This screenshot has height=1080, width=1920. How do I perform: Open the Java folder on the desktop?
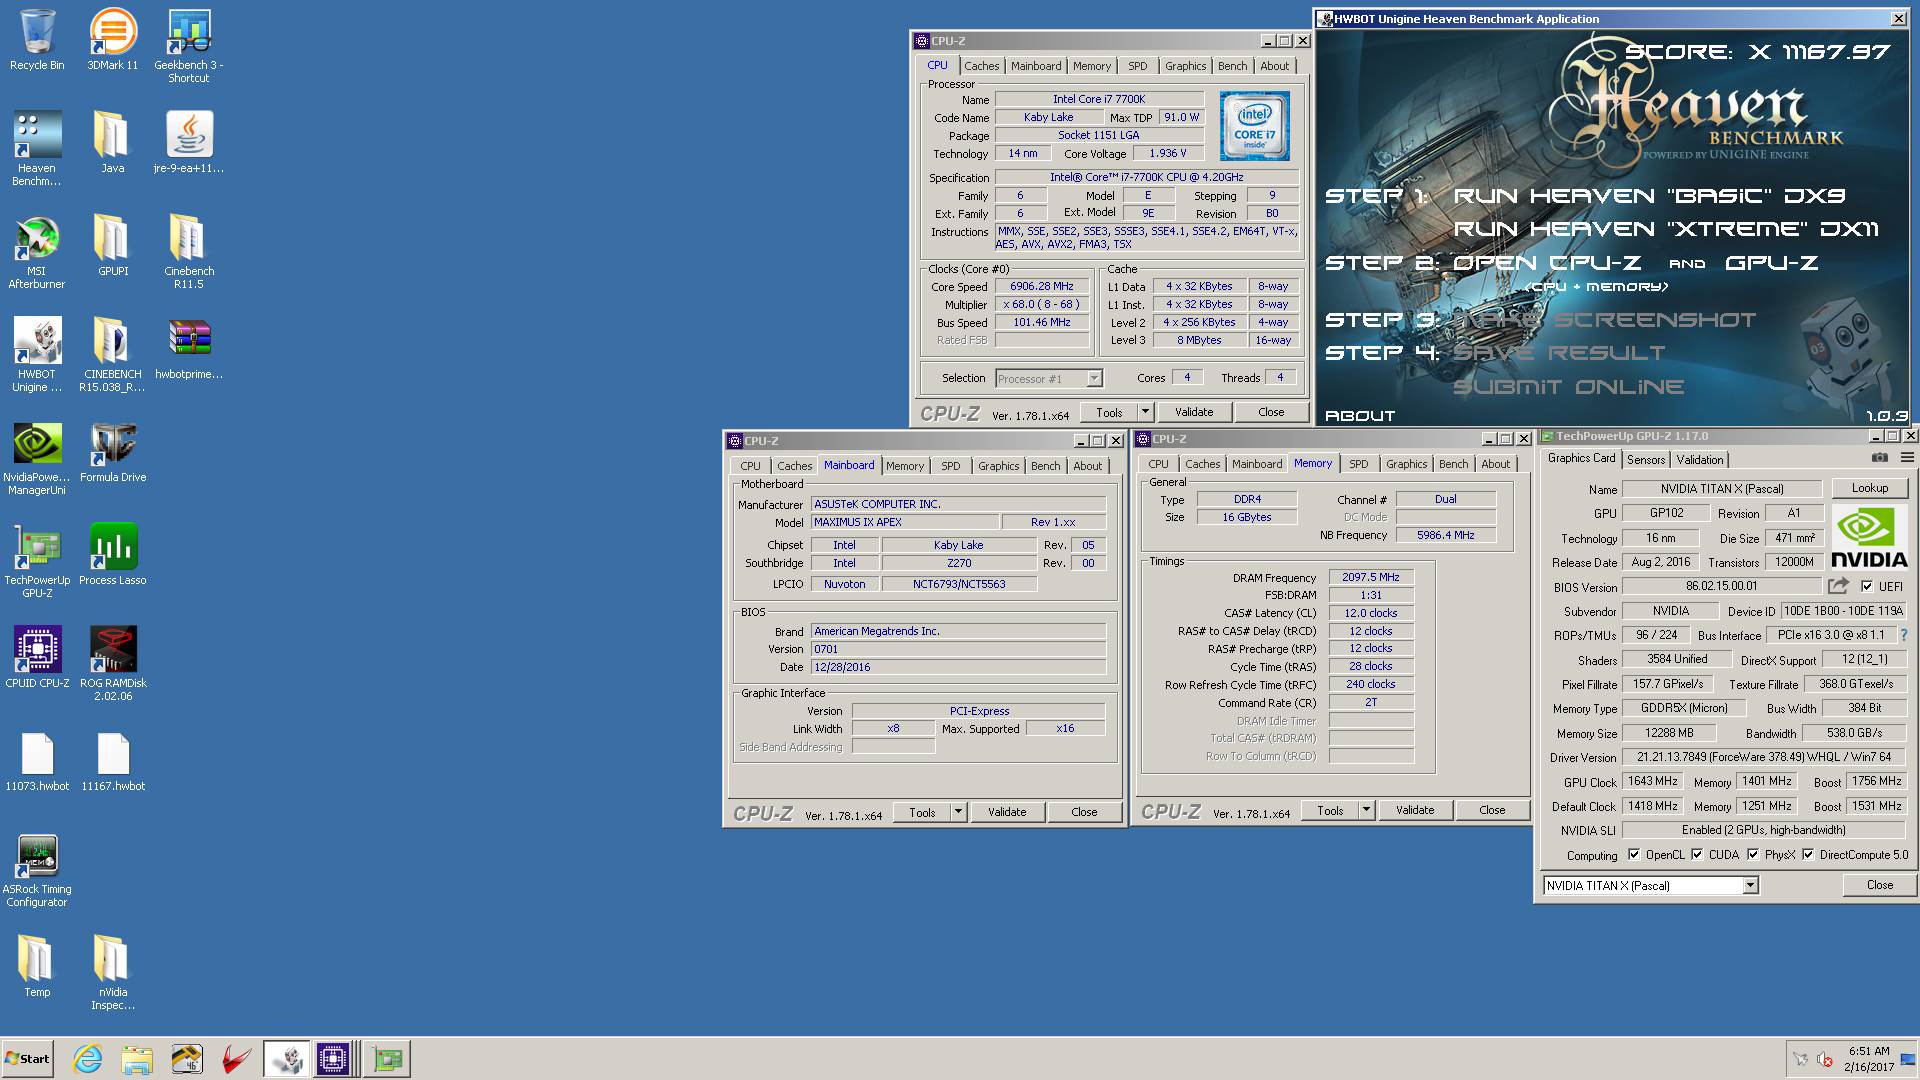coord(113,143)
